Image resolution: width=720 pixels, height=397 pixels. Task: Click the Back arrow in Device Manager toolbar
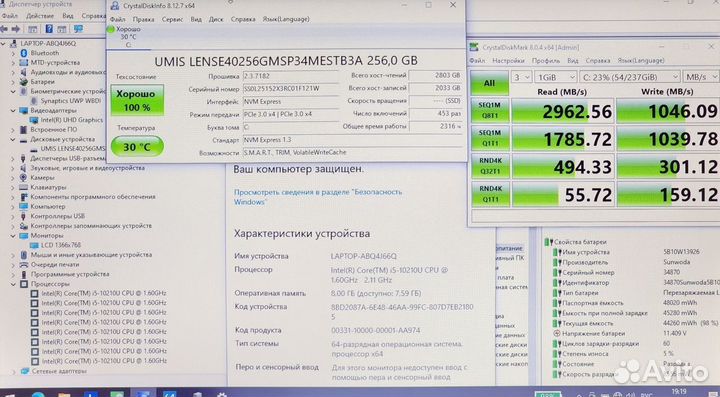click(5, 29)
